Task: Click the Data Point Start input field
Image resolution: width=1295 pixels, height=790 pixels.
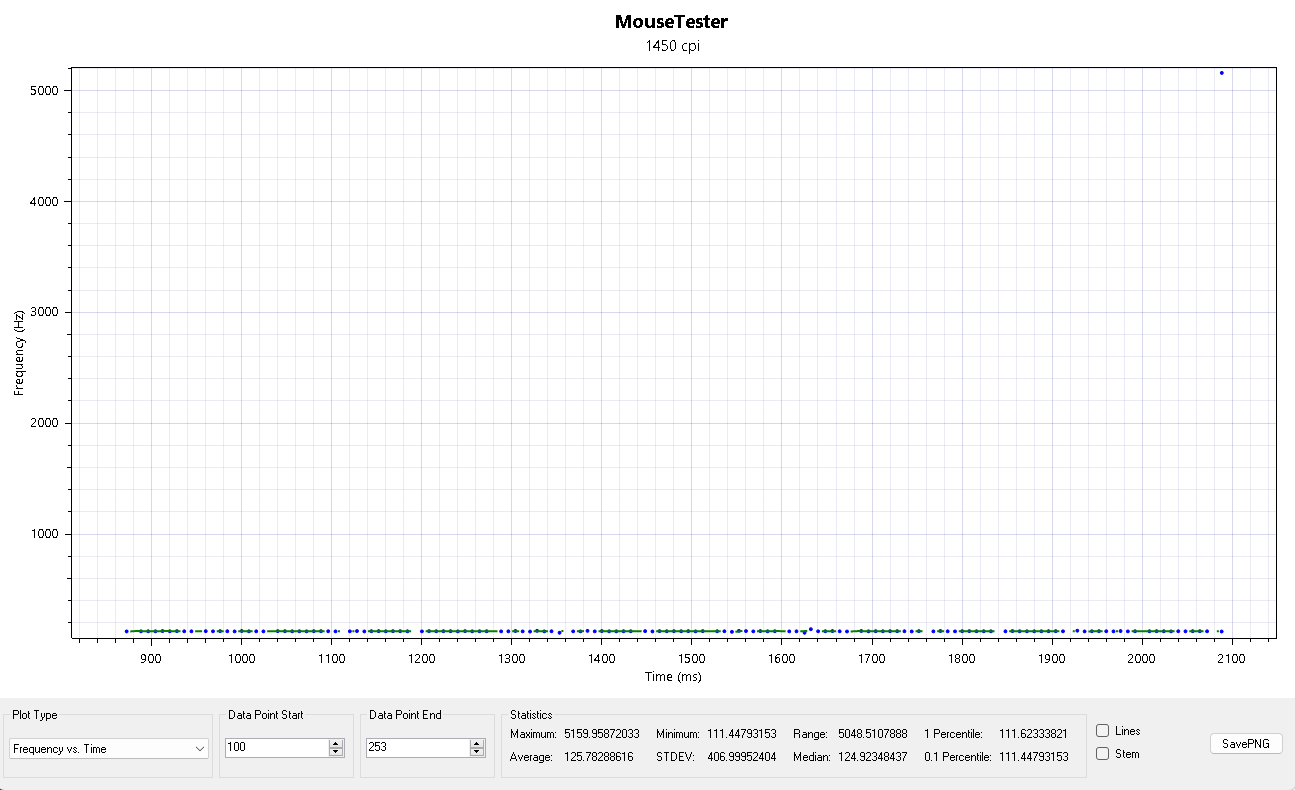Action: 276,748
